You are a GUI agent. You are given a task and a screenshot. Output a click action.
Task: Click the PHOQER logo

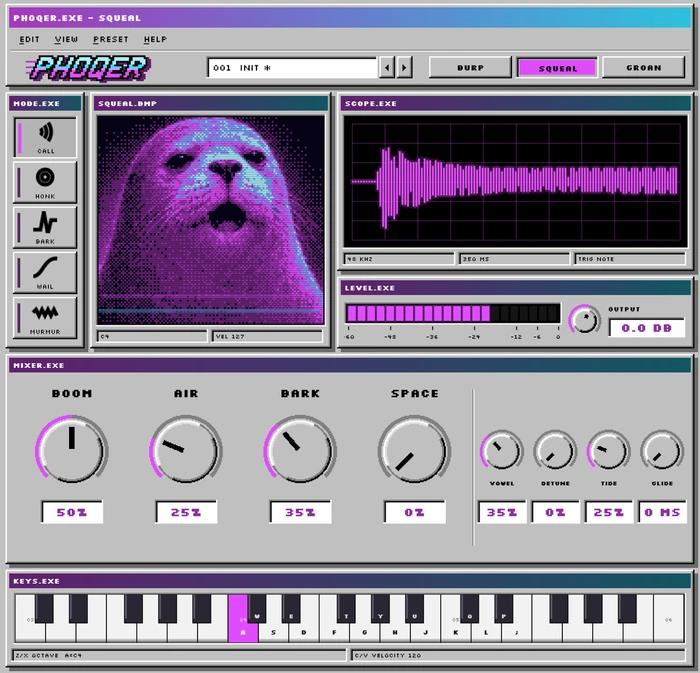click(x=88, y=68)
